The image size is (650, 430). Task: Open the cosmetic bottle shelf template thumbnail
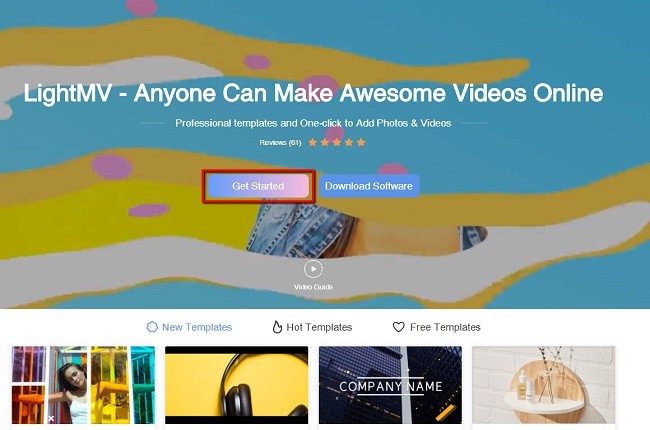[544, 385]
